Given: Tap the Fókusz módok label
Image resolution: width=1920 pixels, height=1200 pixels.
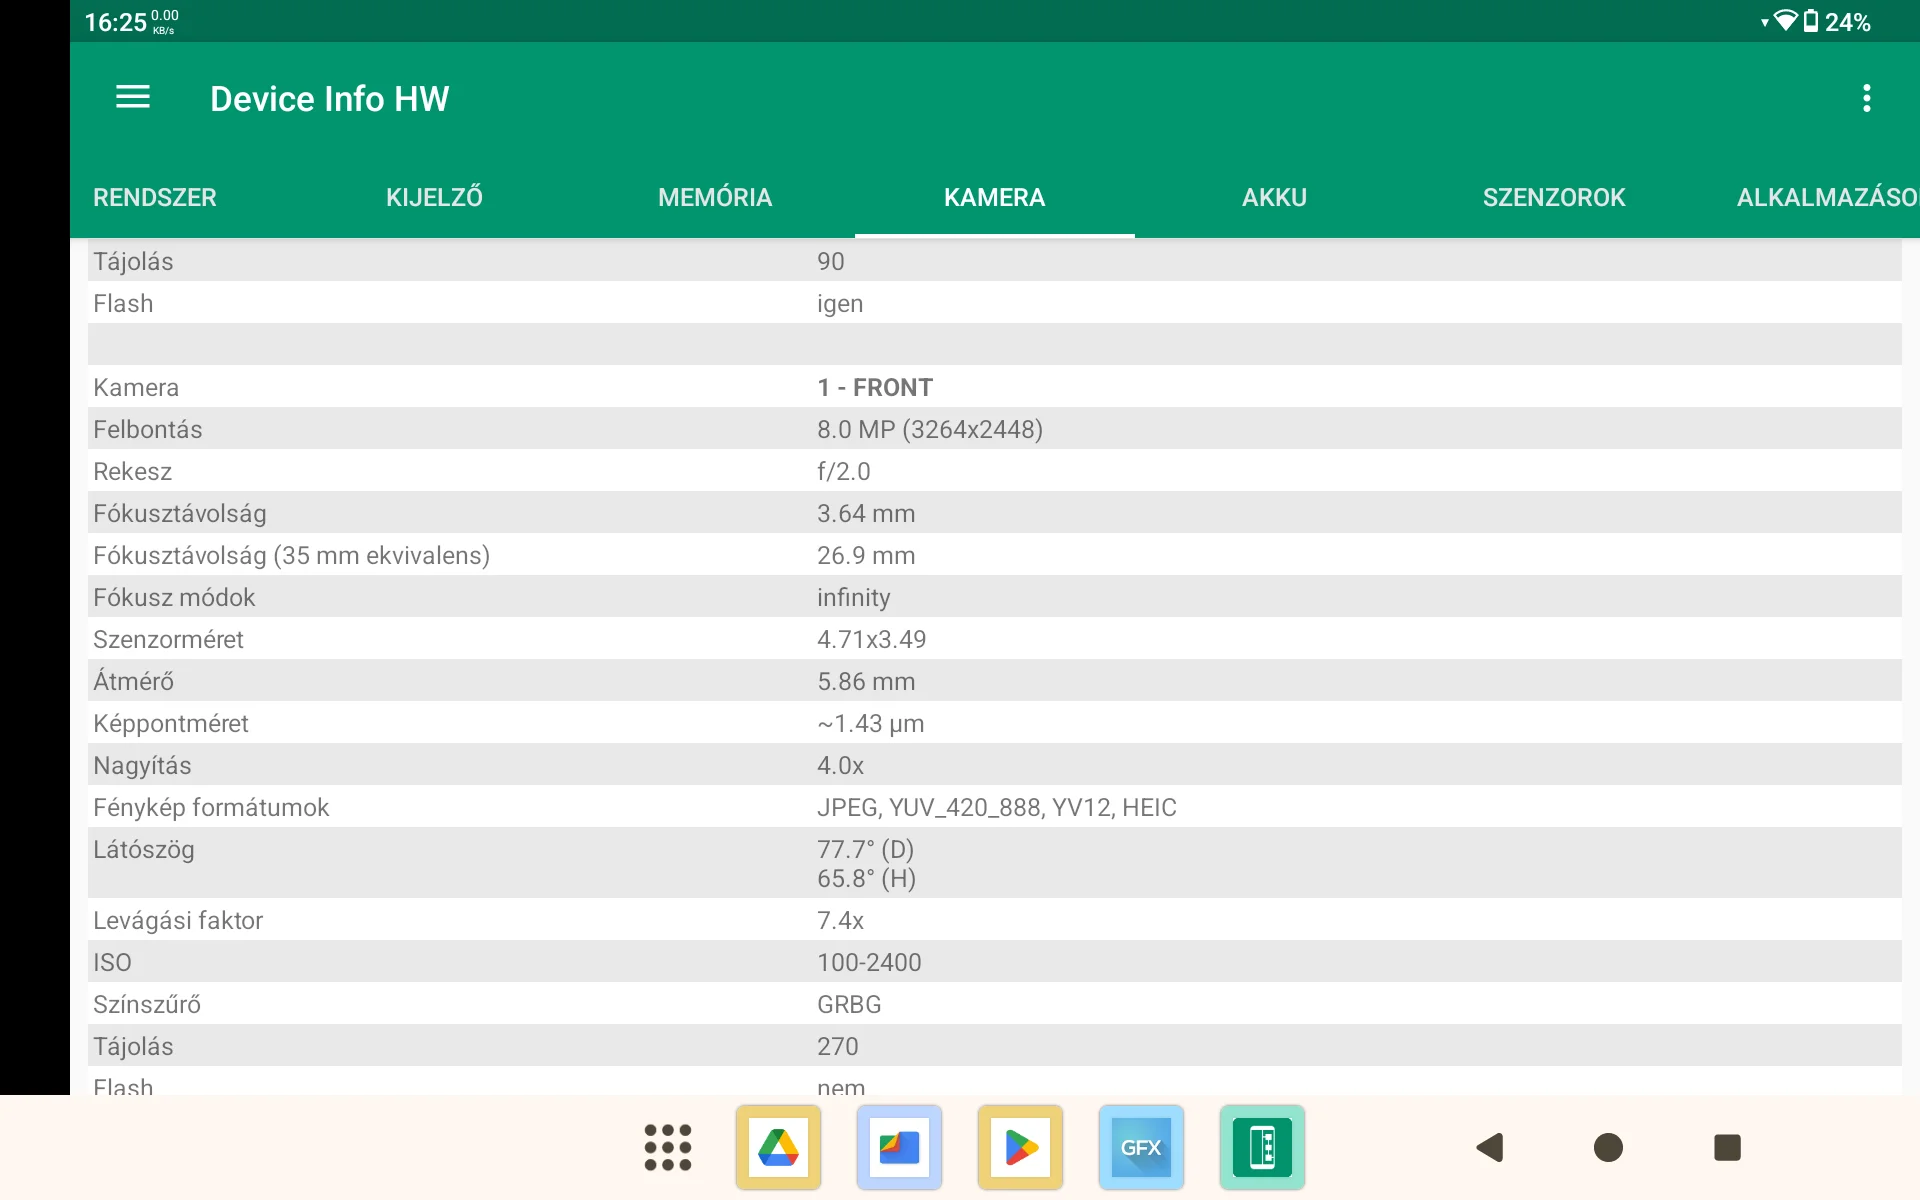Looking at the screenshot, I should coord(174,597).
